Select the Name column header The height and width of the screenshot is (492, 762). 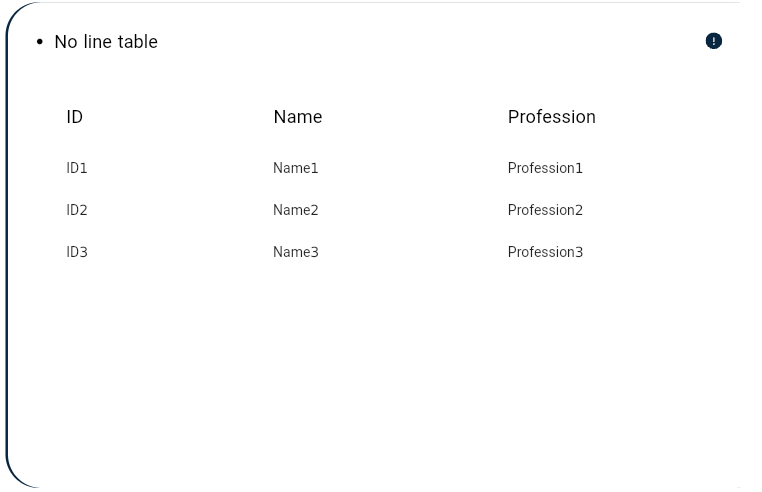[297, 117]
